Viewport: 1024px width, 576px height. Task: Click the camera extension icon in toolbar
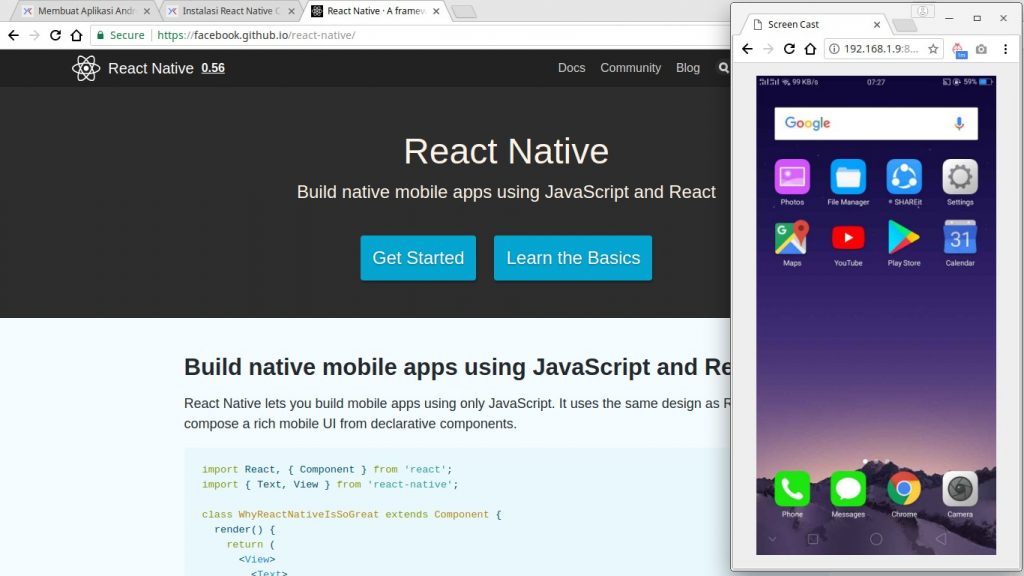[981, 49]
